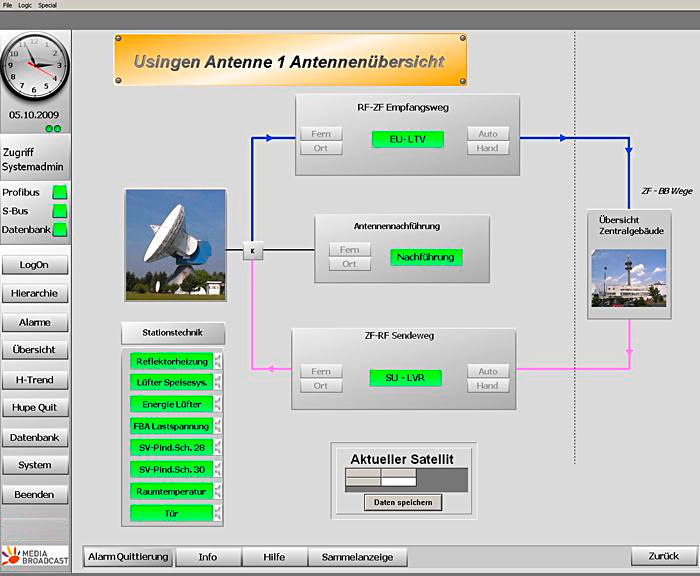
Task: Click the K coupler box near antenna
Action: [x=253, y=250]
